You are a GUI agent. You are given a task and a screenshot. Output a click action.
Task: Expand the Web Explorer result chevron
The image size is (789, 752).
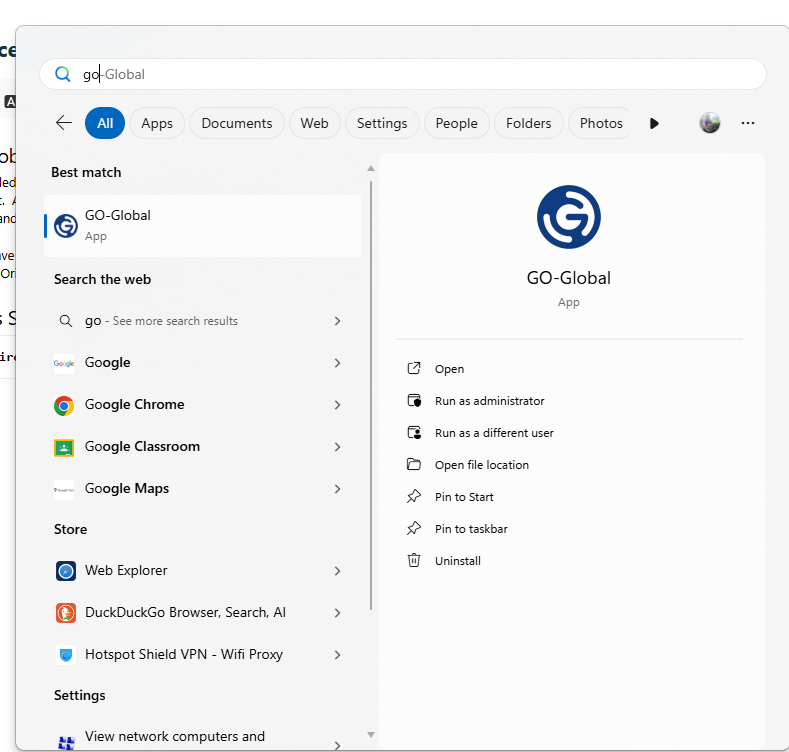point(337,571)
